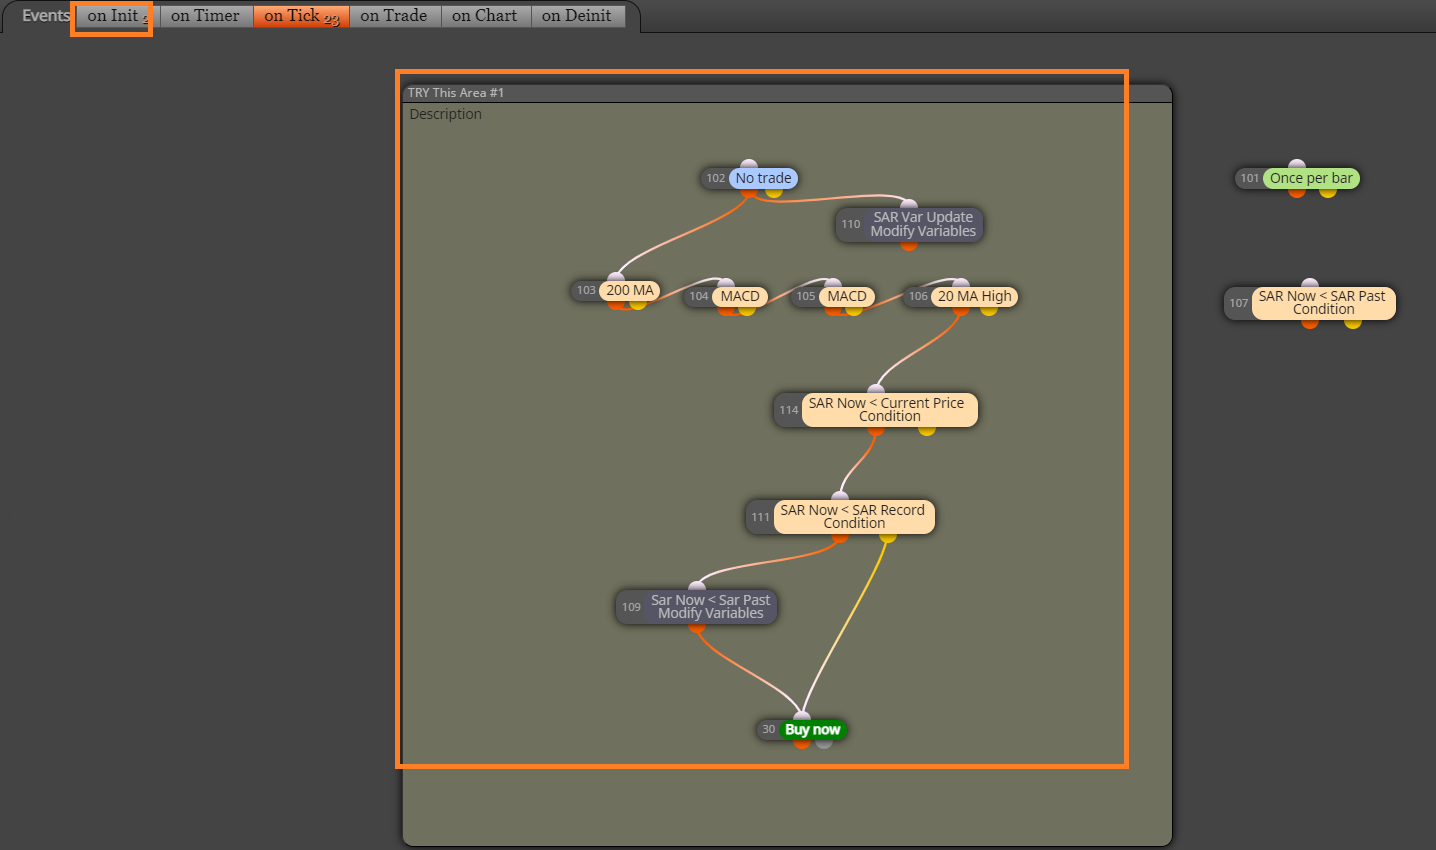Click input connector atop SAR Var Update block

coord(909,206)
